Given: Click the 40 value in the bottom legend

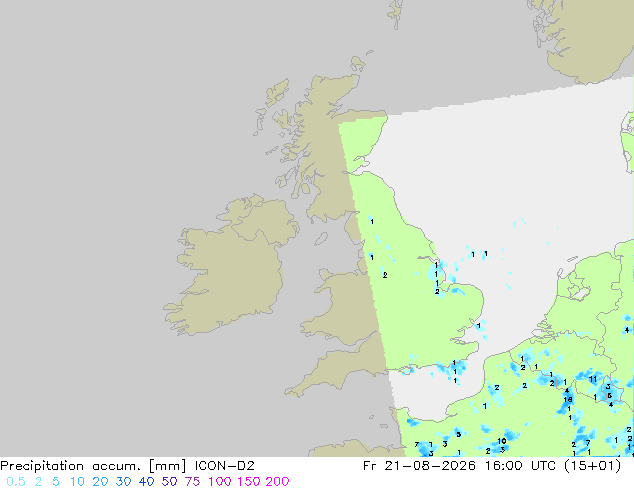Looking at the screenshot, I should coord(146,482).
